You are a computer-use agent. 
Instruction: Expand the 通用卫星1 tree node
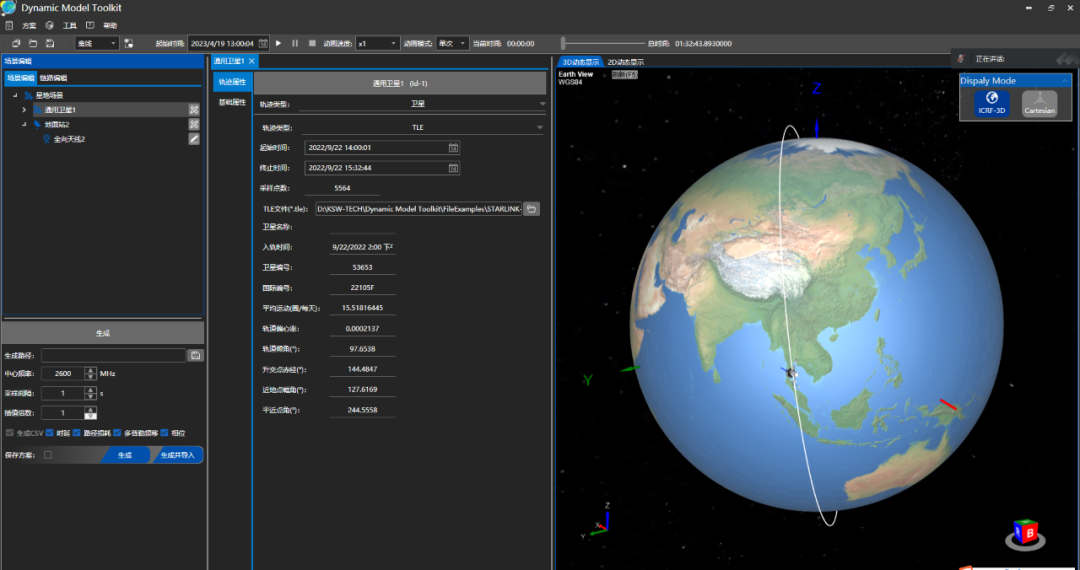tap(25, 110)
